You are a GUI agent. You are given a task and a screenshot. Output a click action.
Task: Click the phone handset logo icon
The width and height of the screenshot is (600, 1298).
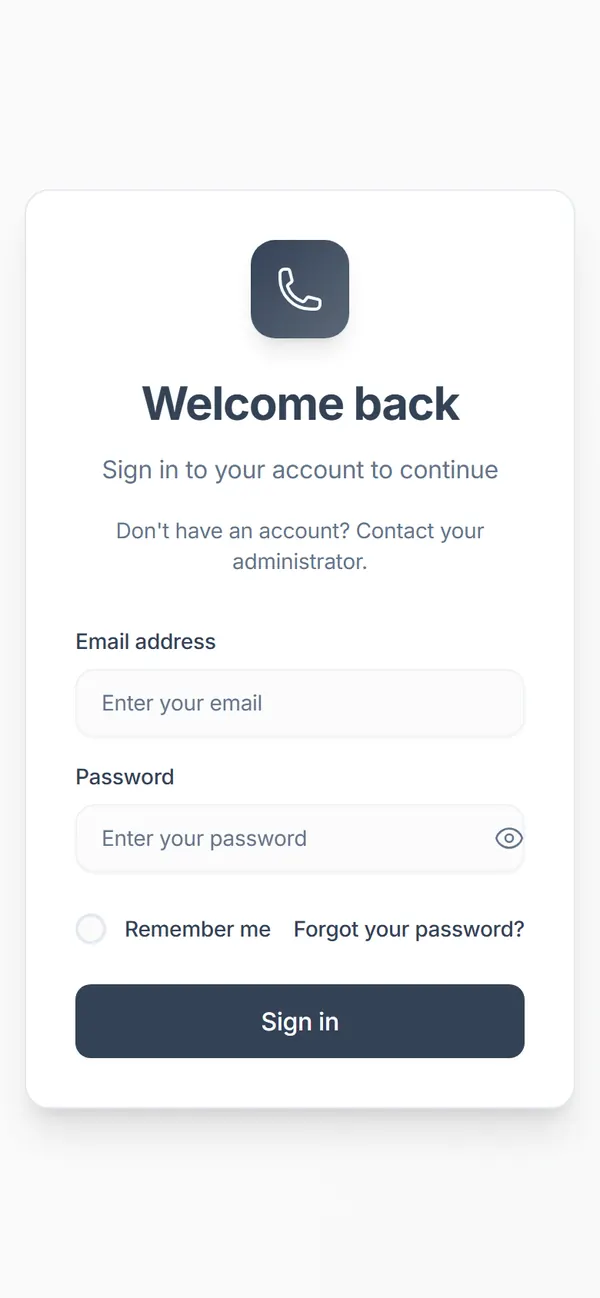[300, 289]
